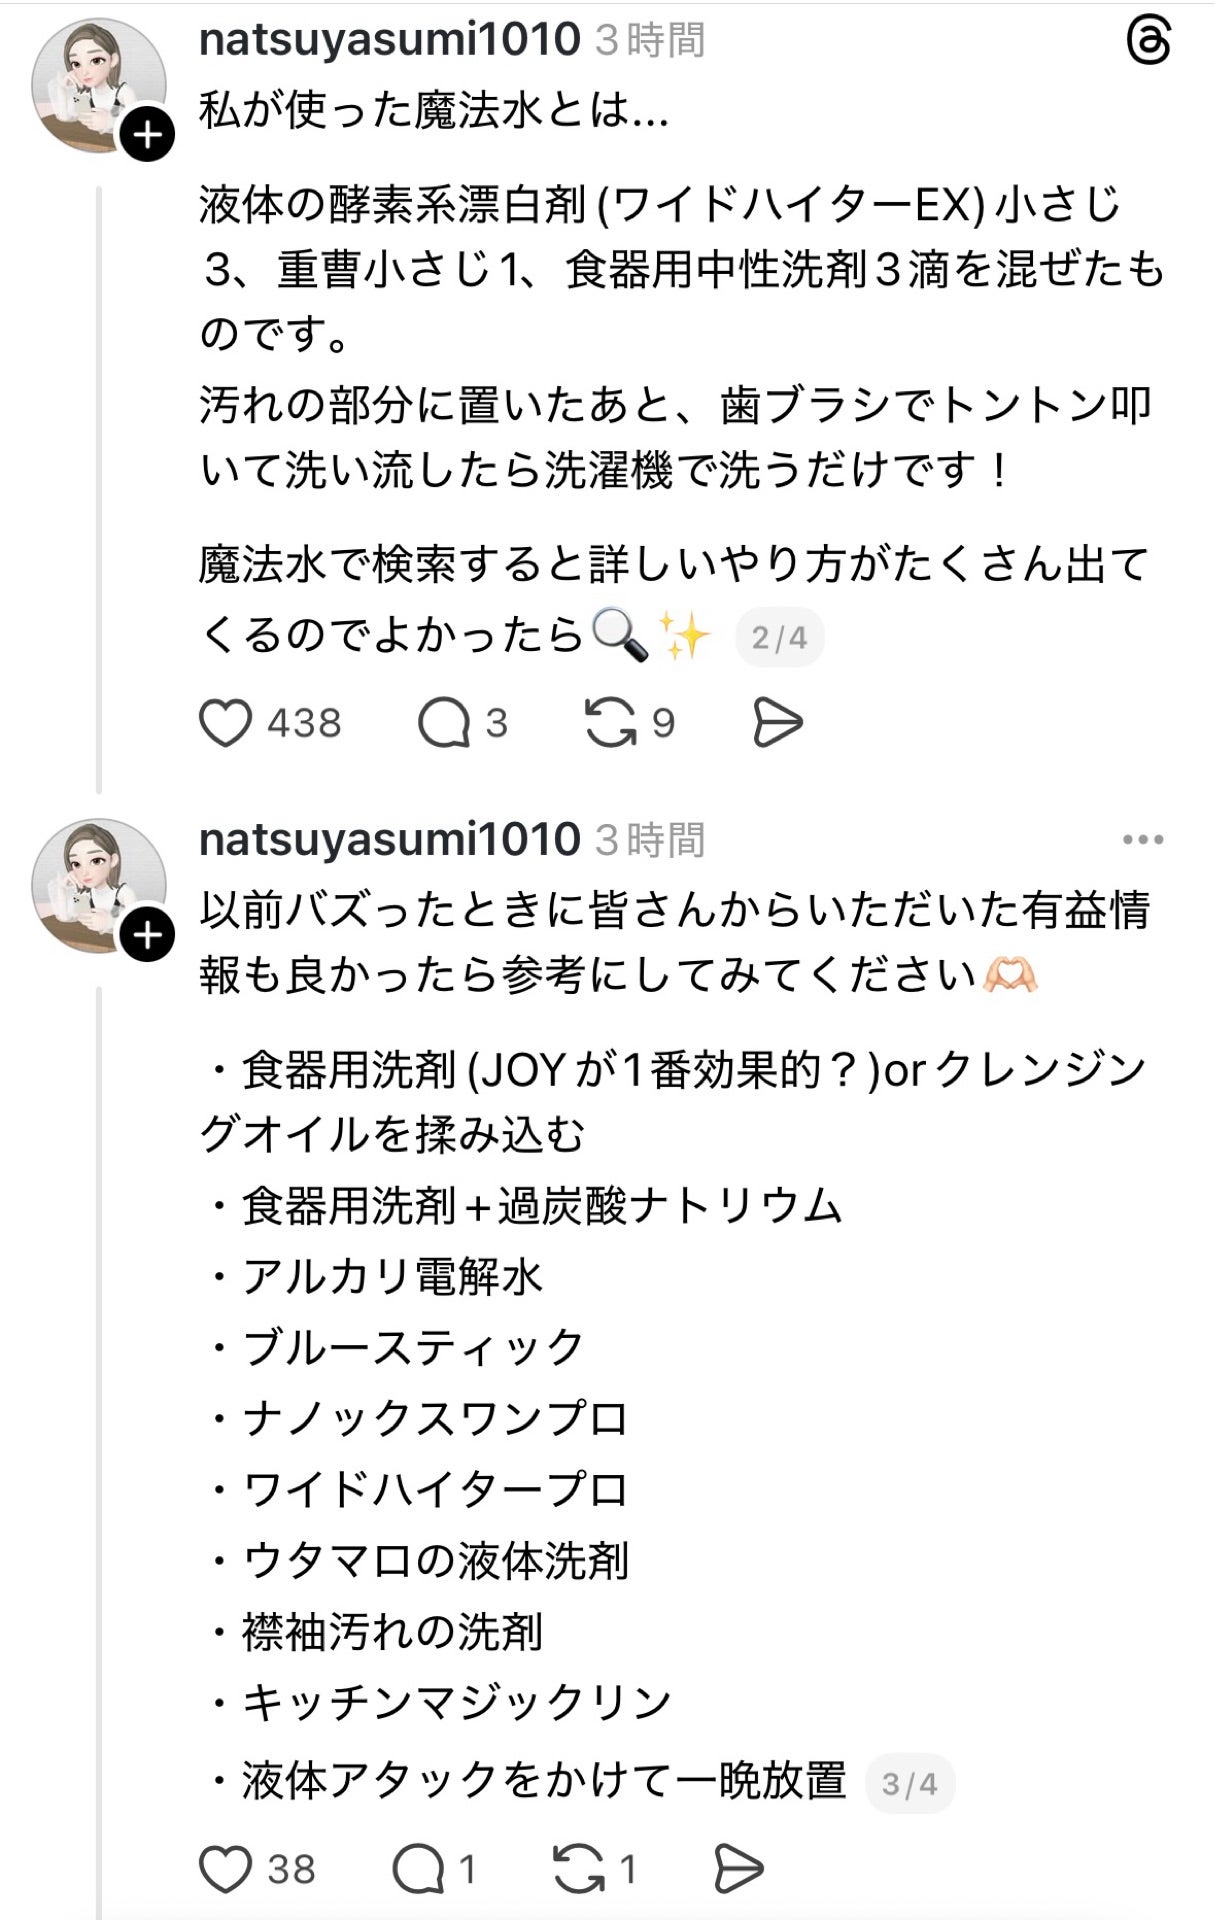
Task: Share the first post via send icon
Action: (777, 723)
